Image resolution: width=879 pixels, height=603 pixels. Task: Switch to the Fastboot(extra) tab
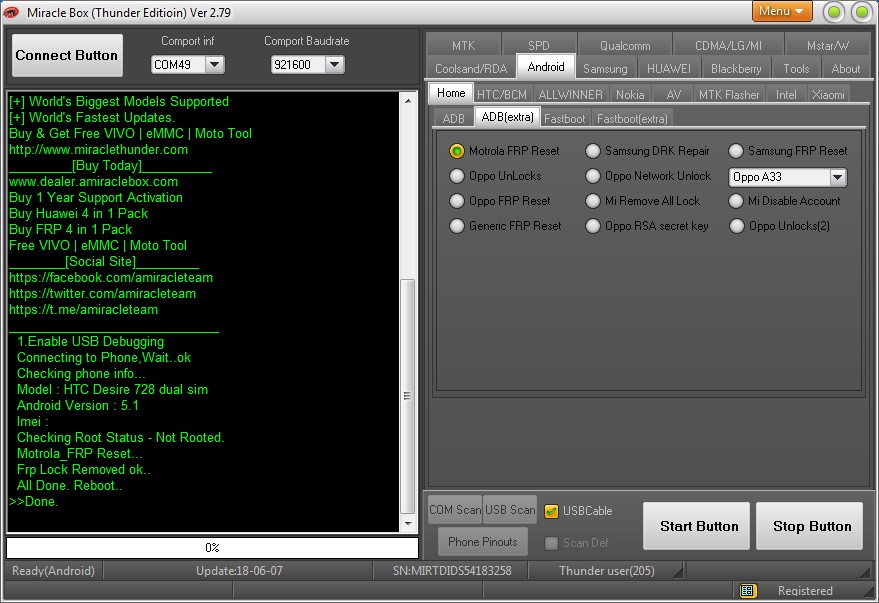632,119
